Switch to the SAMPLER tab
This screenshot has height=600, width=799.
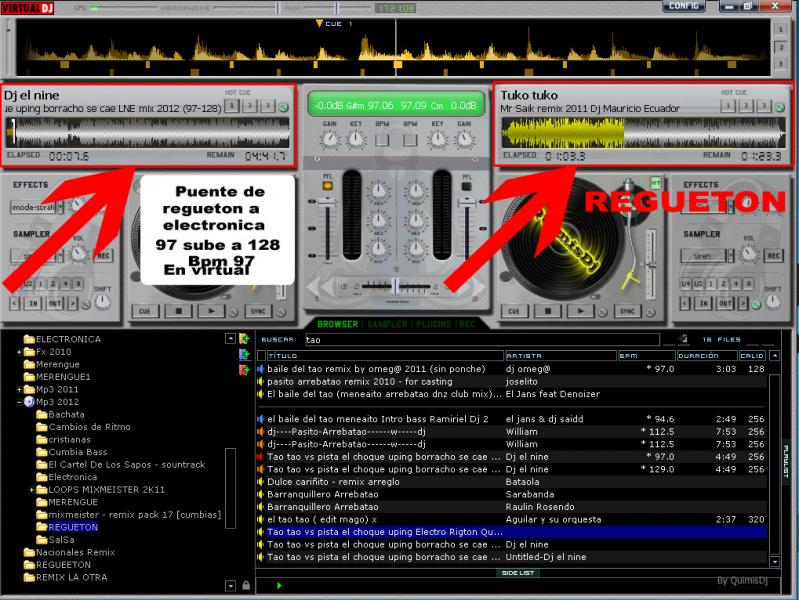[387, 324]
